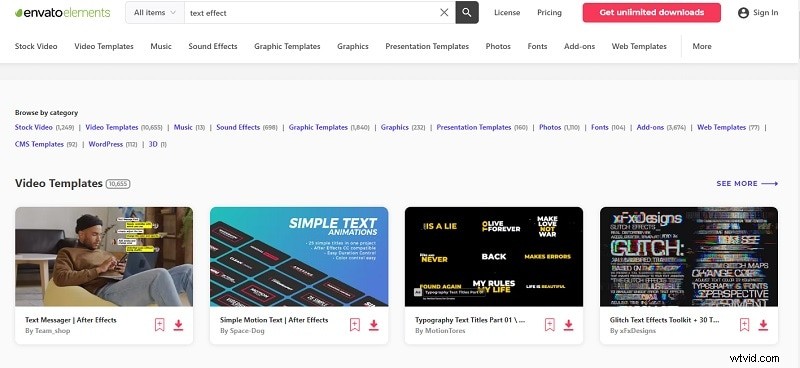Screen dimensions: 800x368
Task: Browse the WordPress category link
Action: point(106,144)
